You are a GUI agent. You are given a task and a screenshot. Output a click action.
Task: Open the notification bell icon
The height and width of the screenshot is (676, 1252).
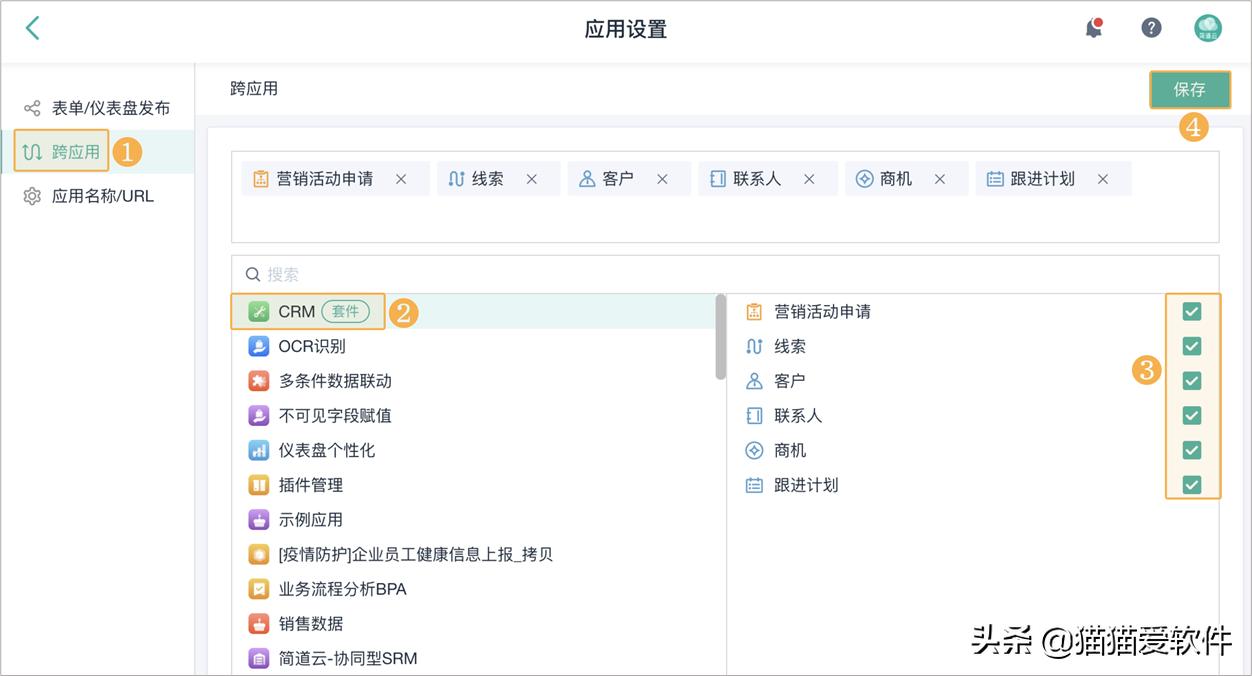1093,28
